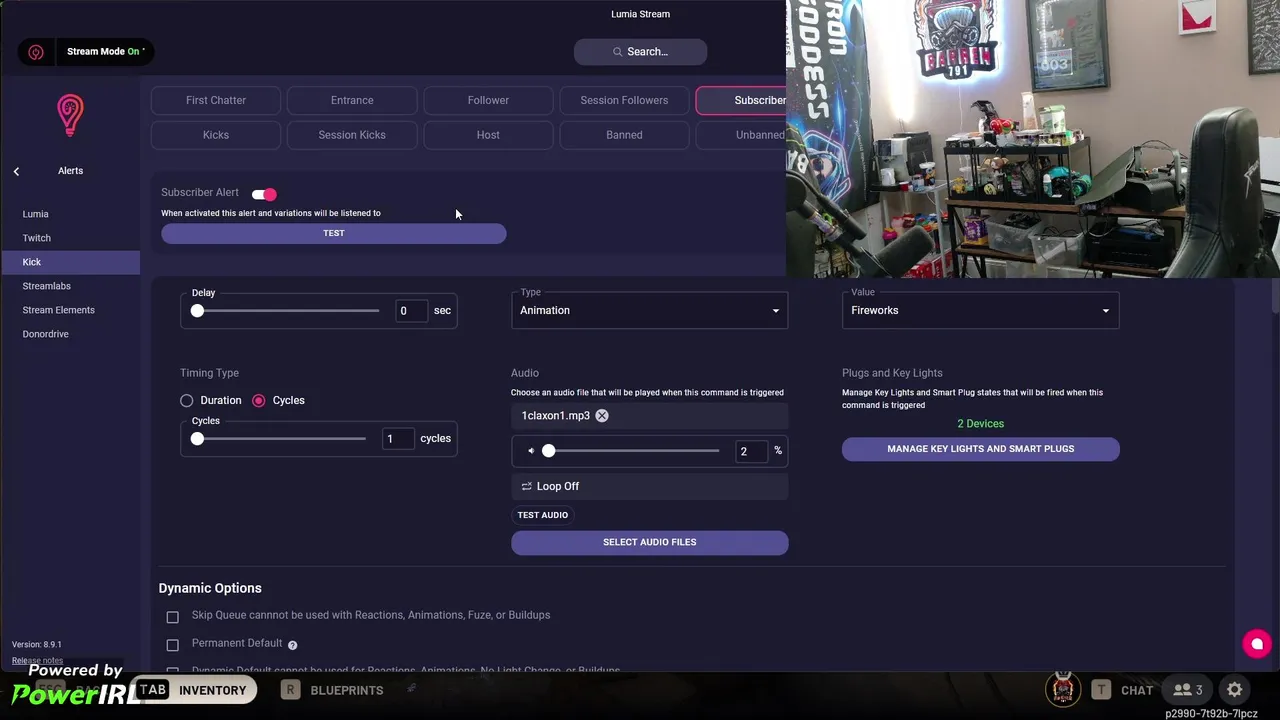Switch to Entrance alert tab
The height and width of the screenshot is (720, 1280).
[x=352, y=100]
